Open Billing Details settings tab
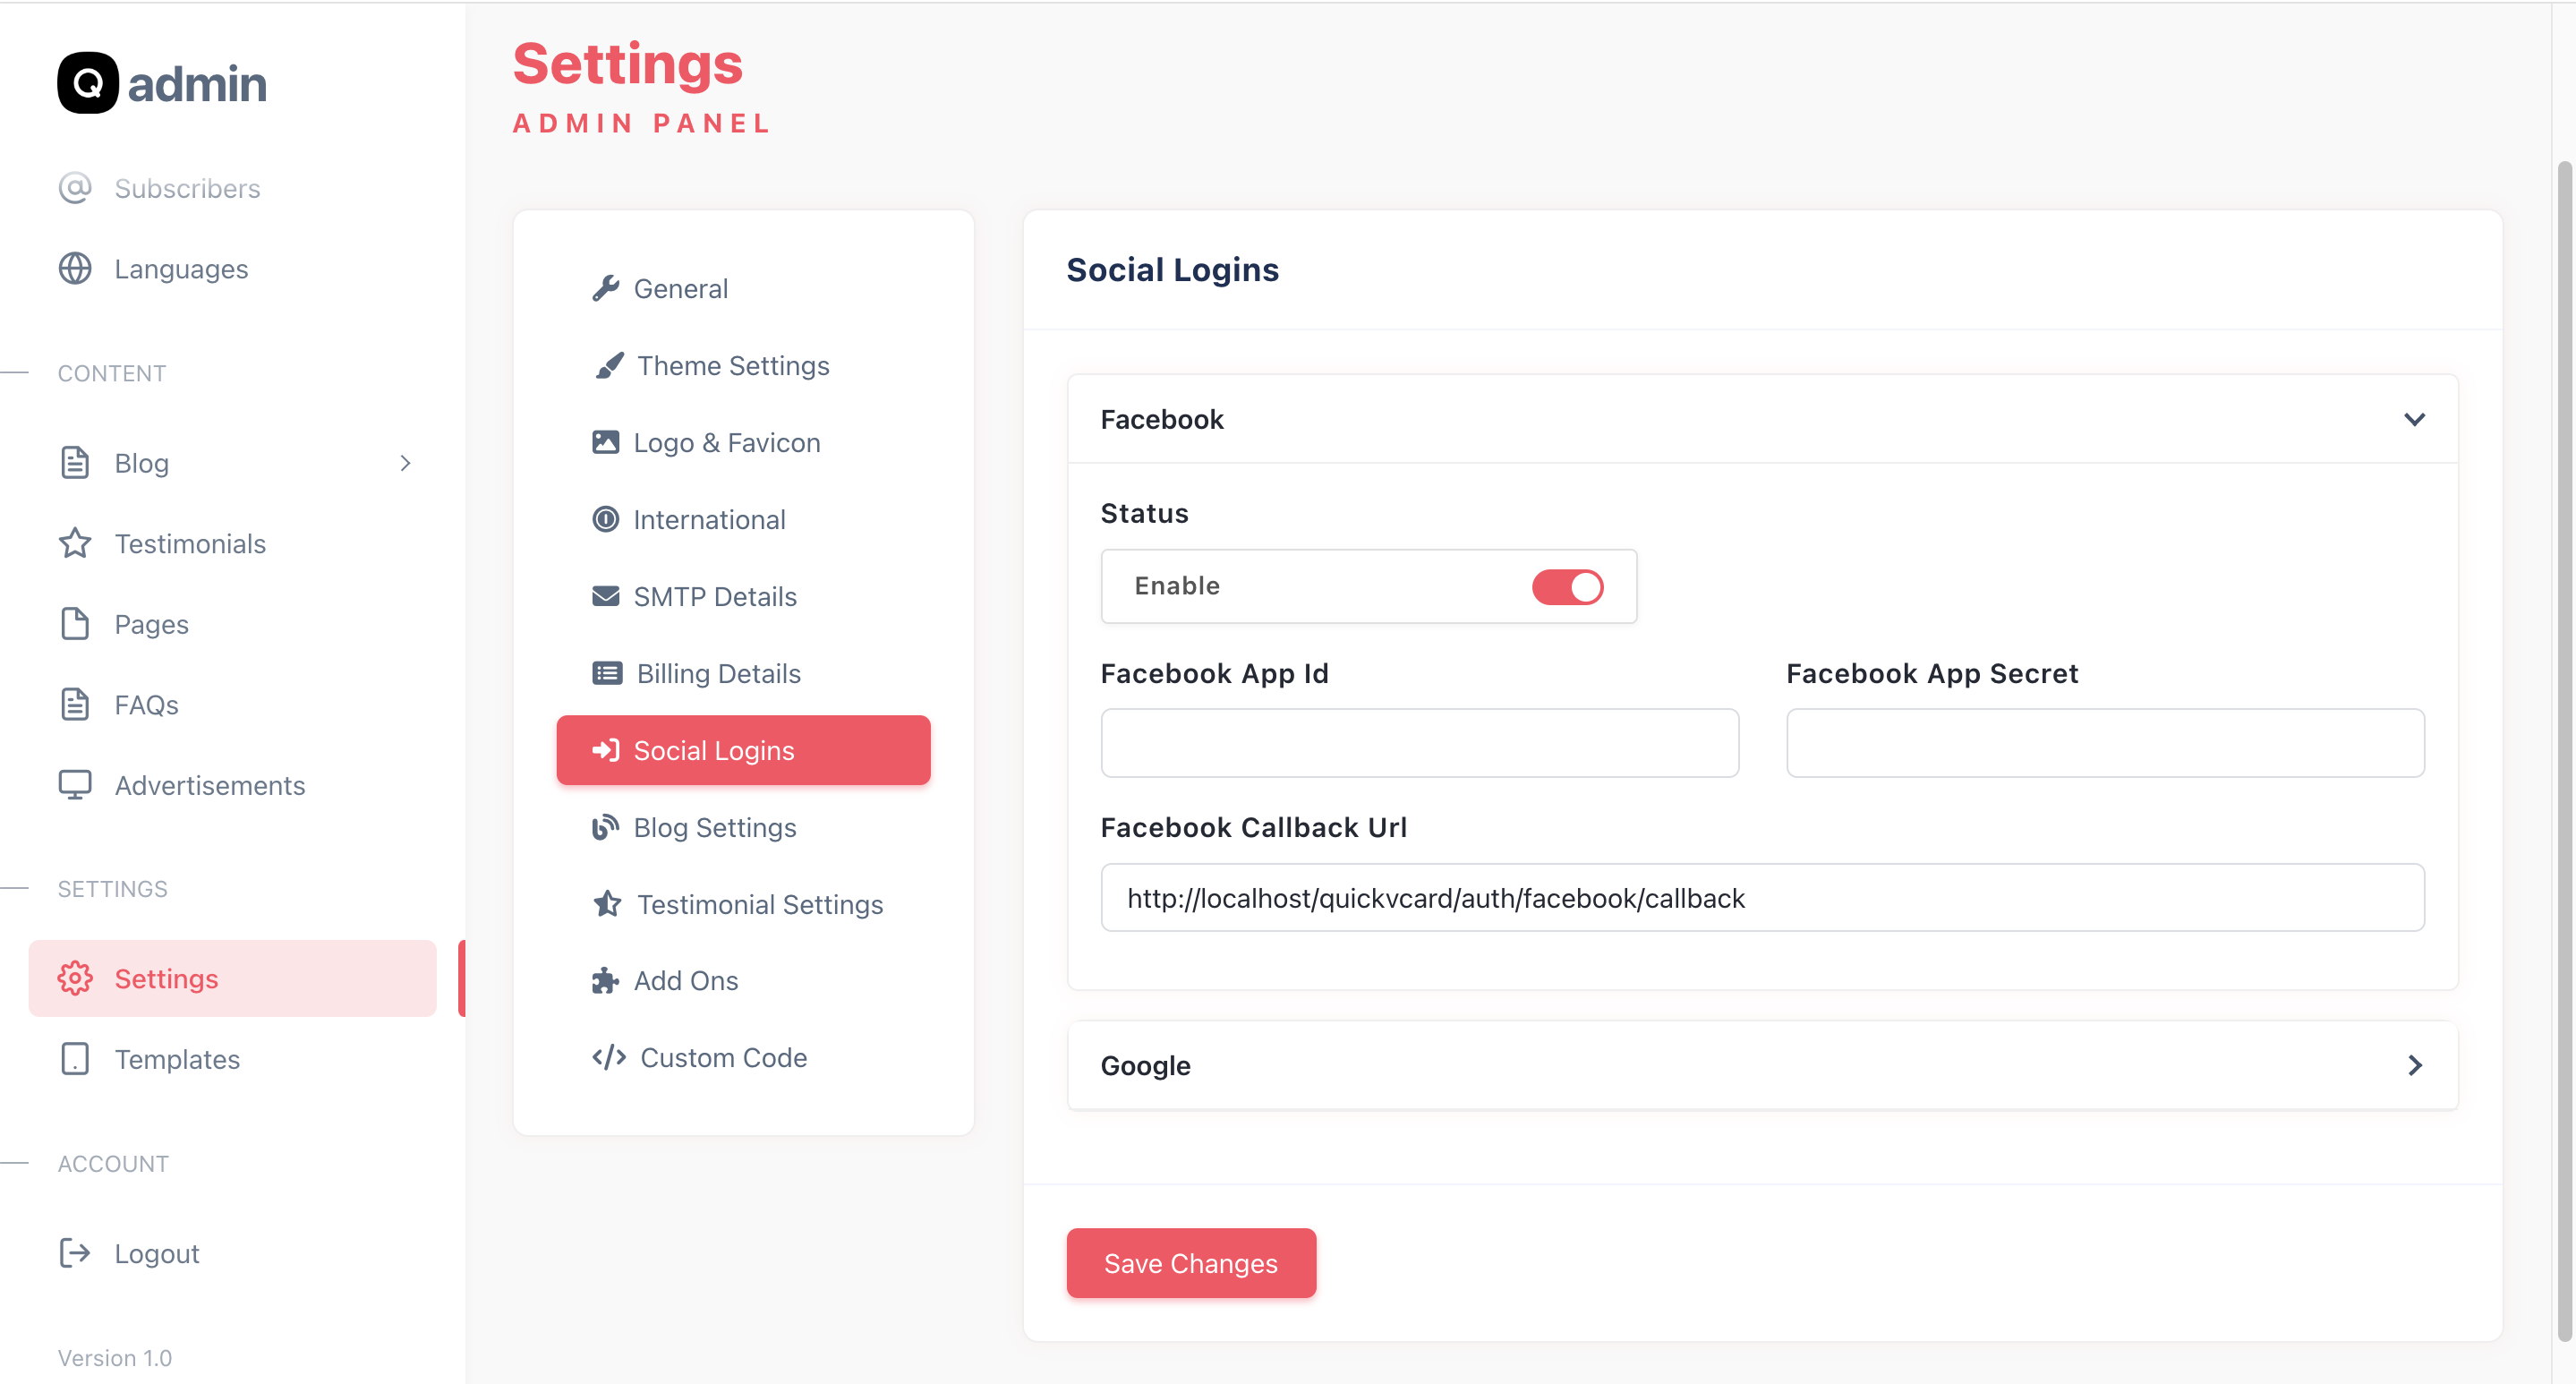 click(x=718, y=673)
